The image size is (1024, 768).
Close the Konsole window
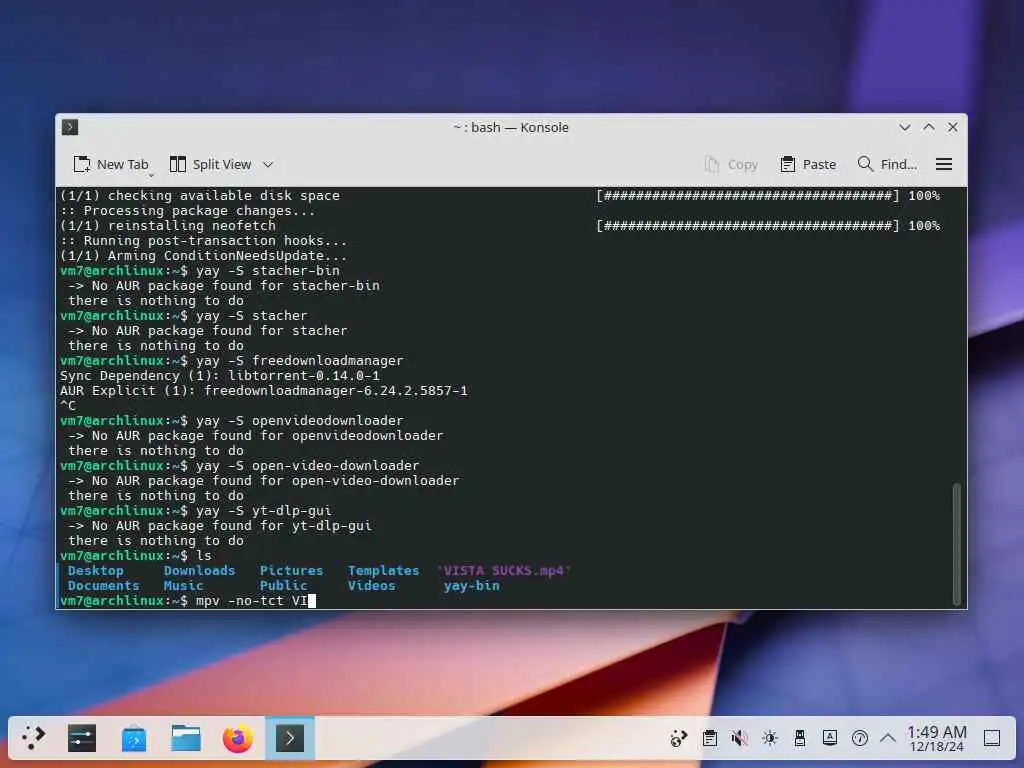tap(953, 127)
